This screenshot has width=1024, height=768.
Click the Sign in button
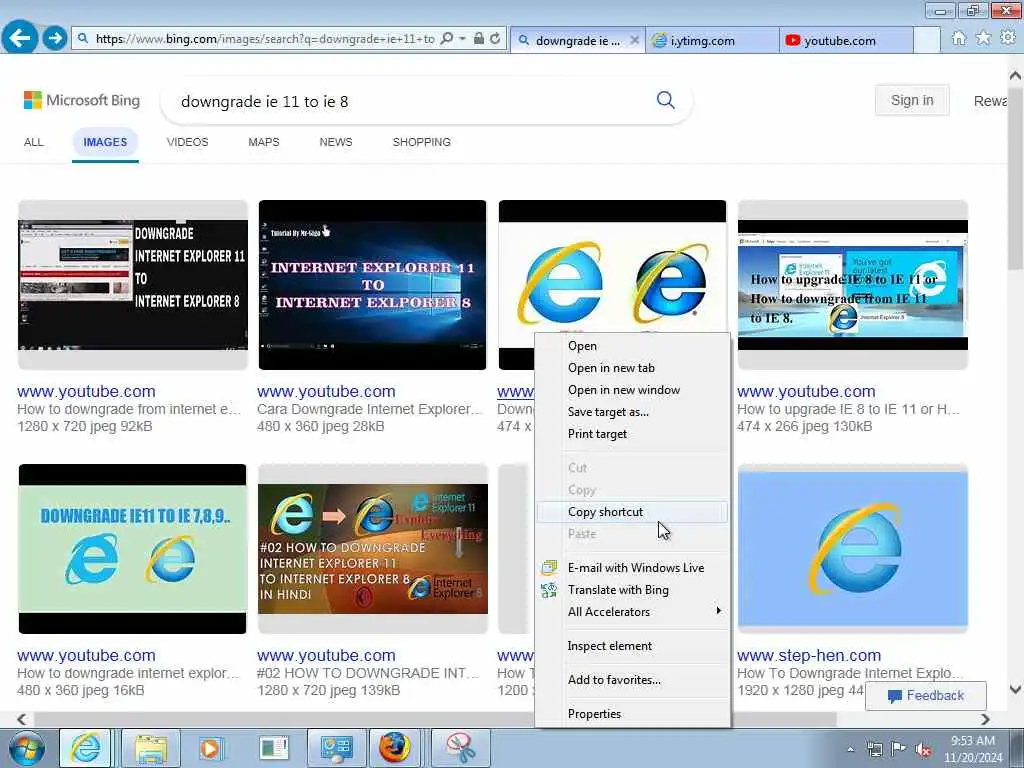click(912, 101)
